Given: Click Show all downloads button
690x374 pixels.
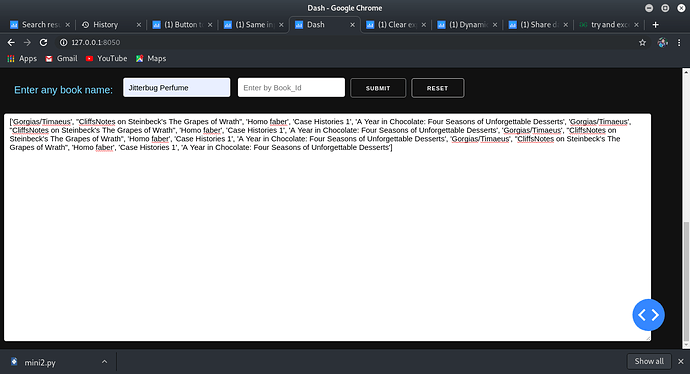Looking at the screenshot, I should pyautogui.click(x=649, y=361).
